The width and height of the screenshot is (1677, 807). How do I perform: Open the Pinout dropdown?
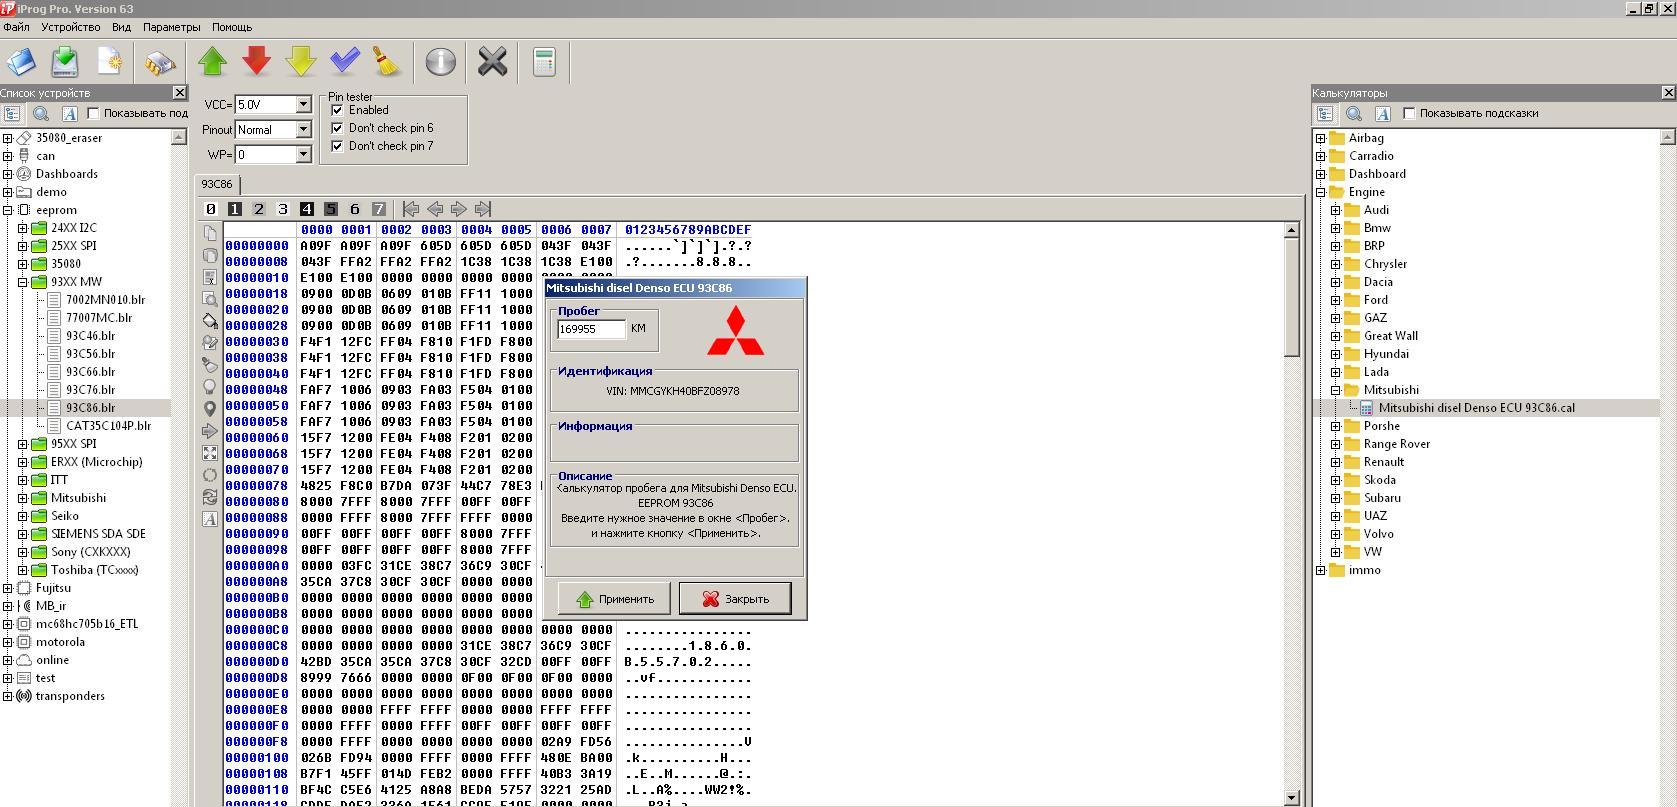302,130
